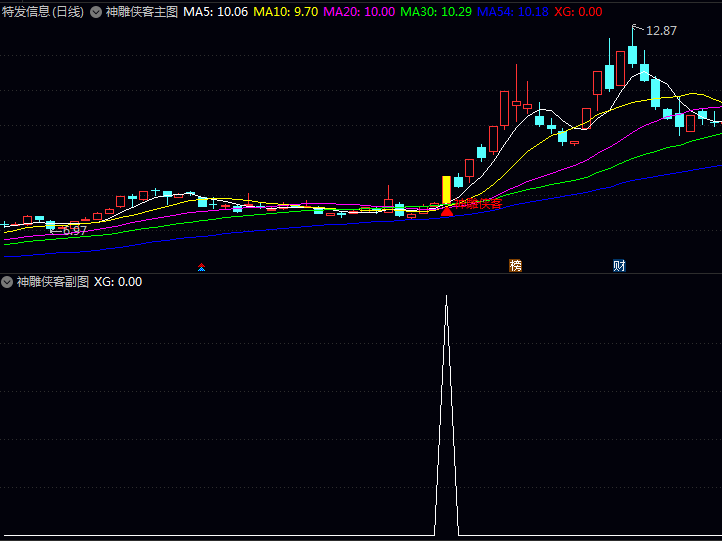Click the 6.97 low price label

[x=73, y=231]
